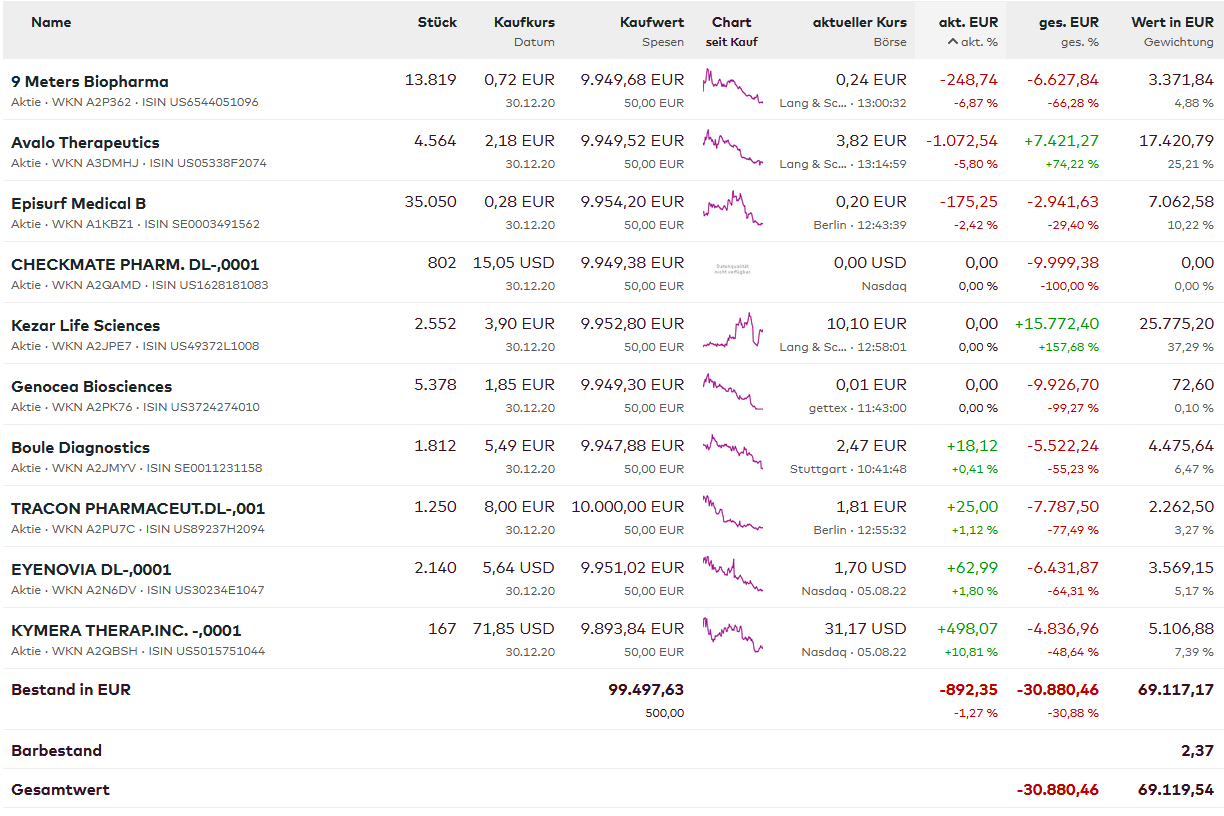Image resolution: width=1224 pixels, height=816 pixels.
Task: Sort the table by Name column
Action: 51,22
